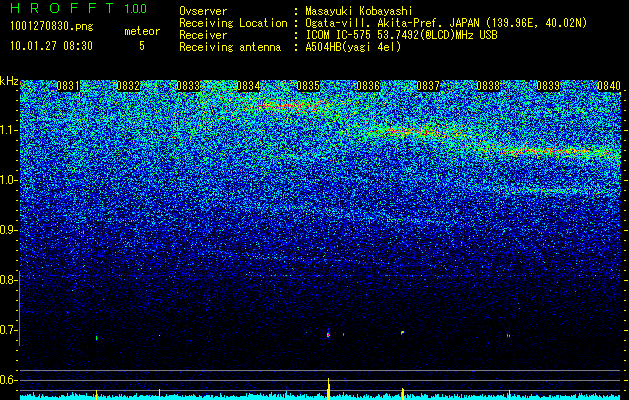Click the 0838 time marker

tap(489, 86)
